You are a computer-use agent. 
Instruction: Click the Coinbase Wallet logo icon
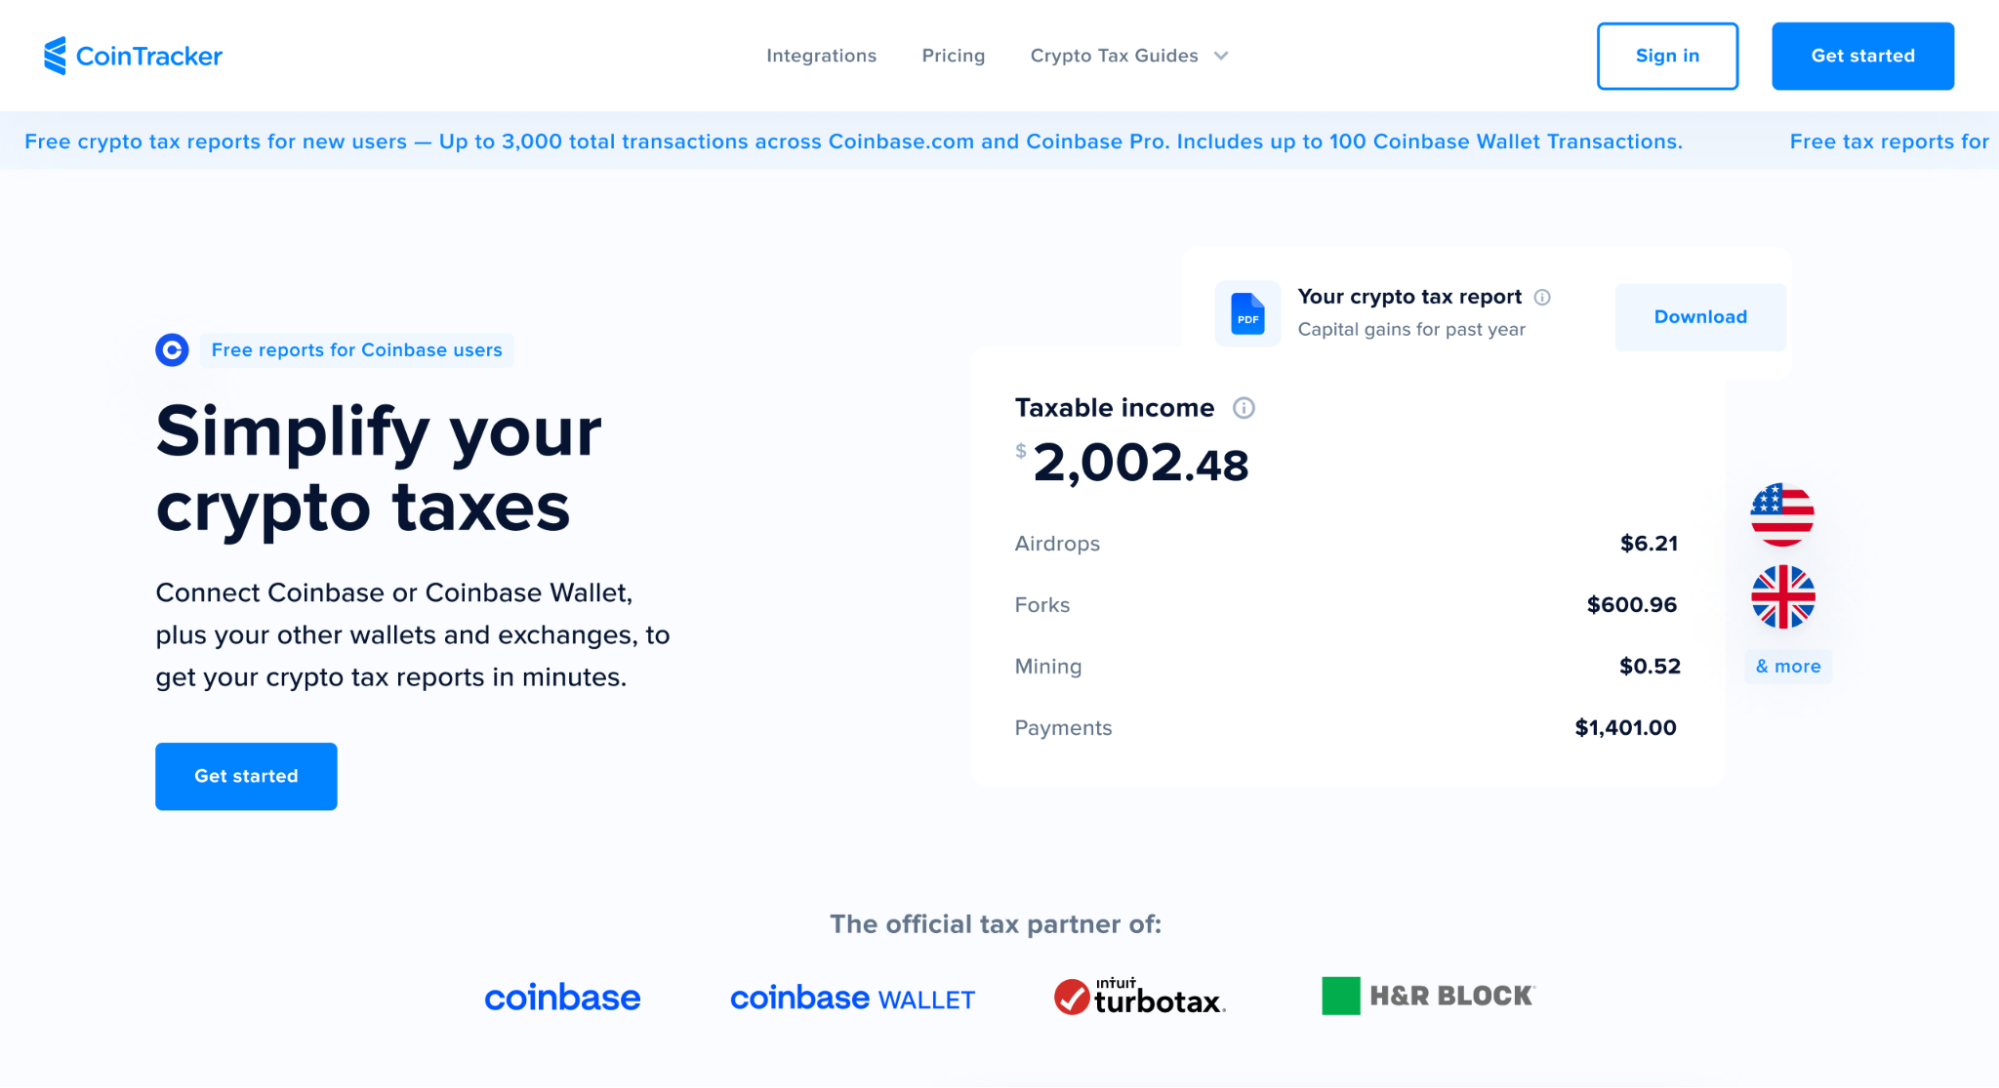(852, 996)
